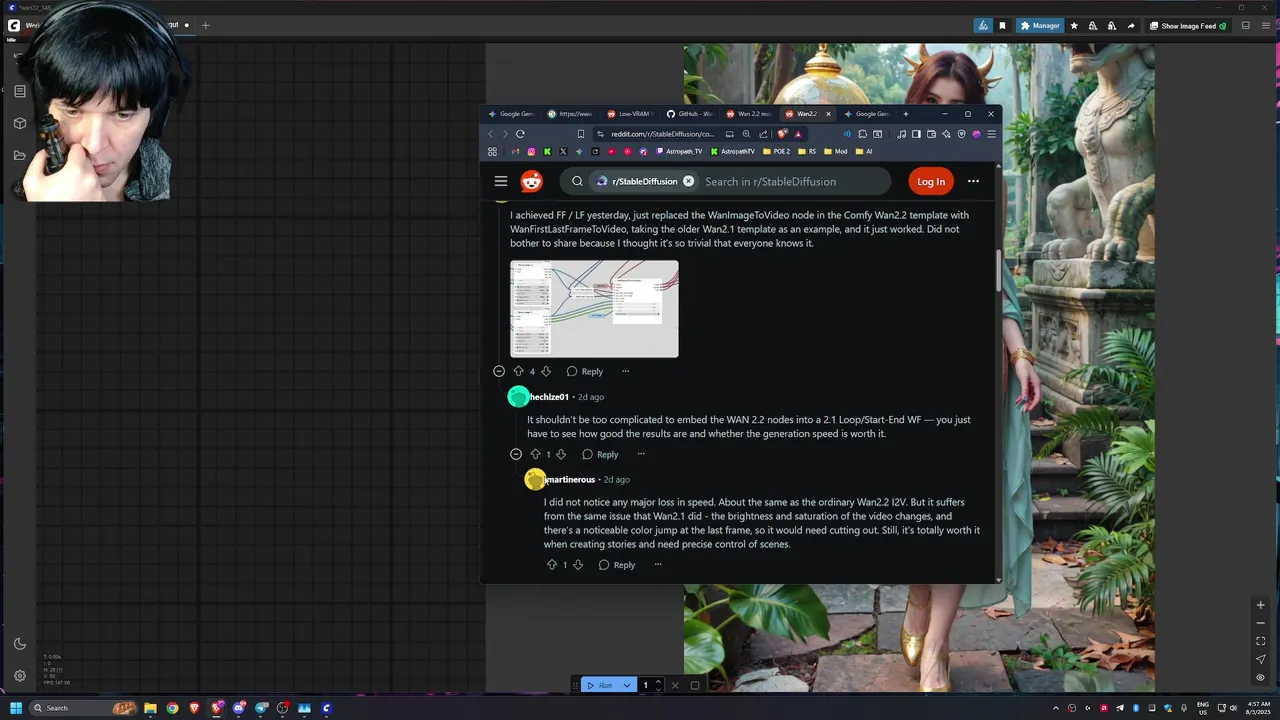Open new browser tab

906,114
